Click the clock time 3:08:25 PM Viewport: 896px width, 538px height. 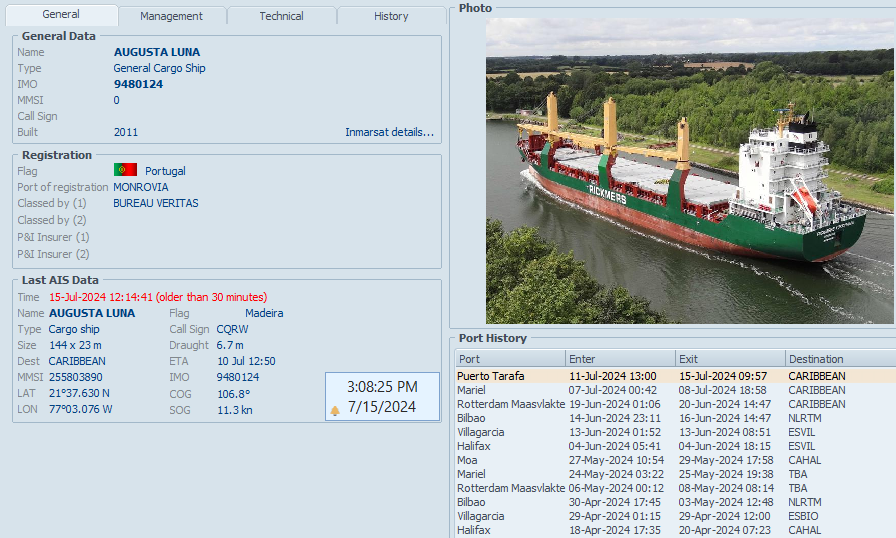click(382, 387)
